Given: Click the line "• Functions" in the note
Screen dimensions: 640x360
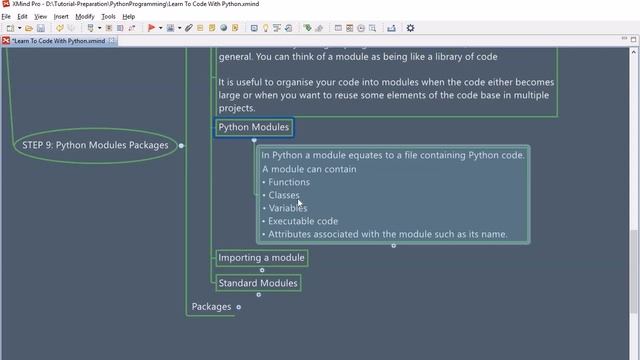Looking at the screenshot, I should [286, 182].
